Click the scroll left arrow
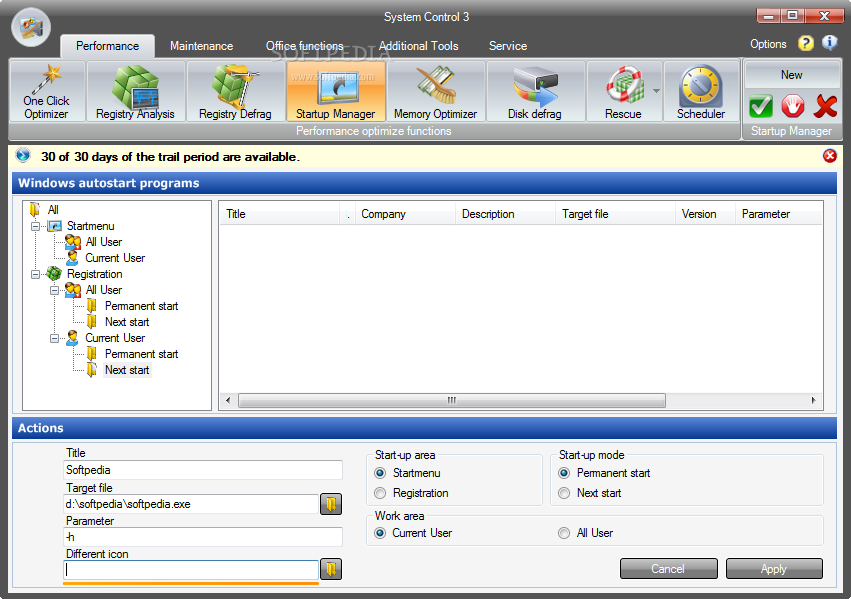The height and width of the screenshot is (599, 851). (x=228, y=400)
